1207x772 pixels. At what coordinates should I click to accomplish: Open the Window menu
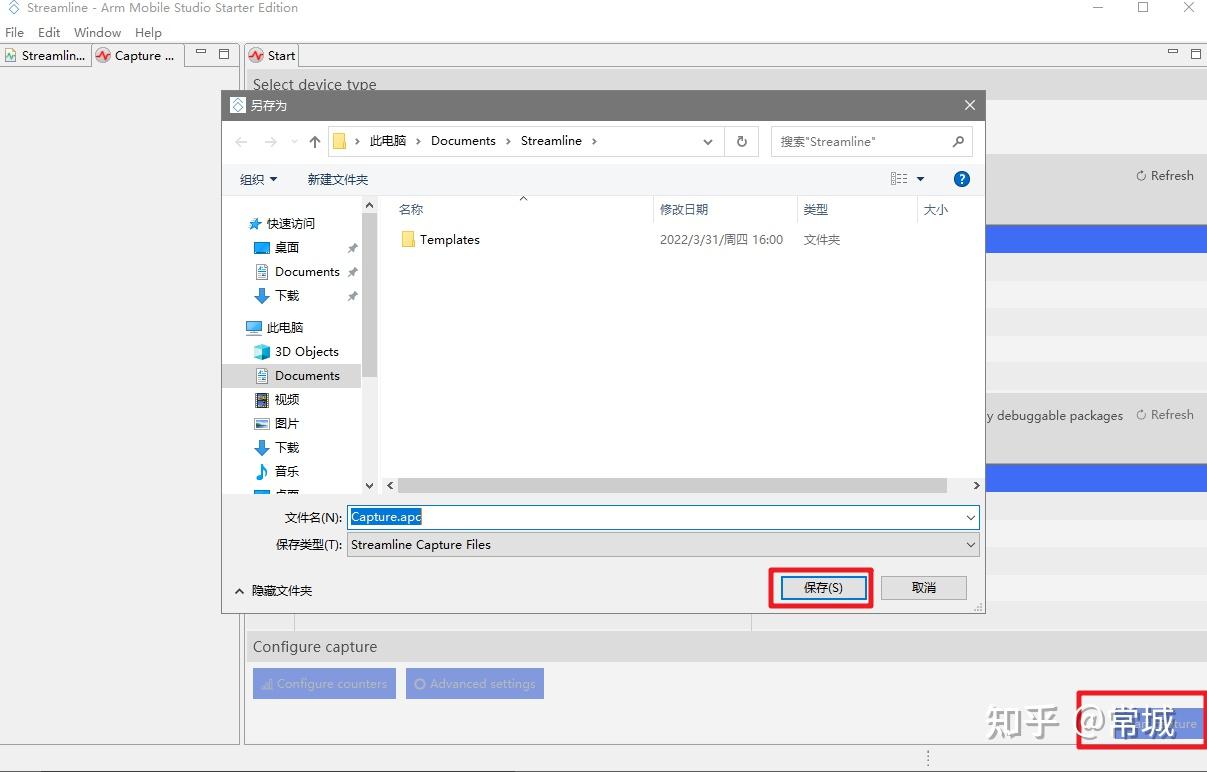point(97,32)
